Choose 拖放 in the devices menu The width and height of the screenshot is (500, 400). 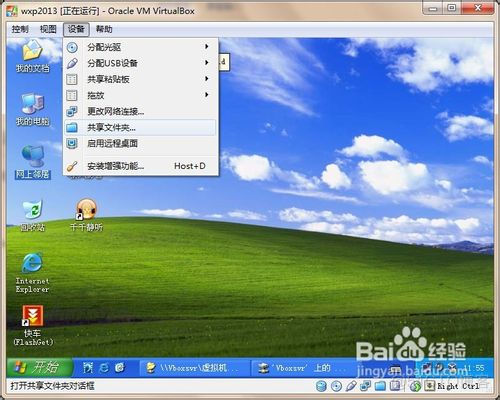point(140,95)
